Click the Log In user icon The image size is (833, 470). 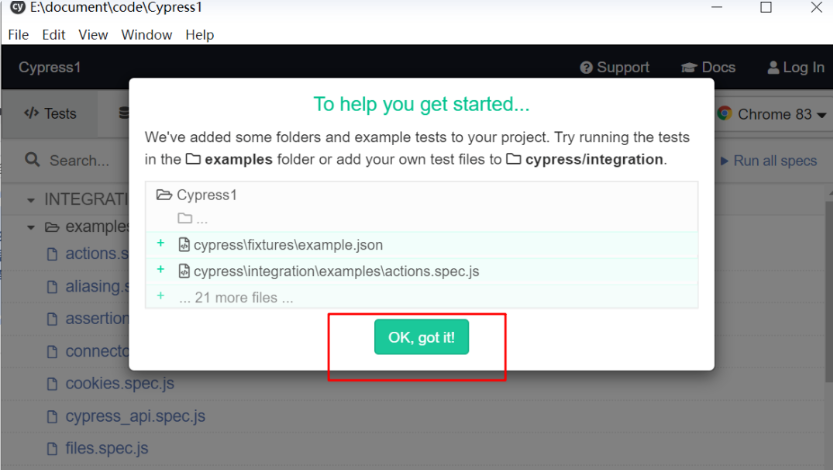point(774,67)
